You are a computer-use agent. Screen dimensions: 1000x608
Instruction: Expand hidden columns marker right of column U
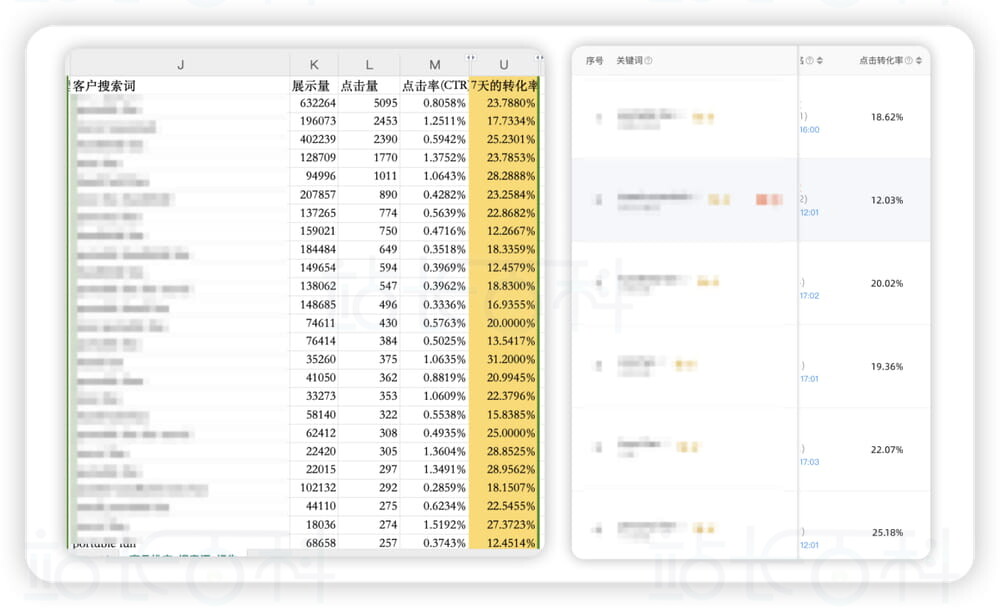point(539,58)
